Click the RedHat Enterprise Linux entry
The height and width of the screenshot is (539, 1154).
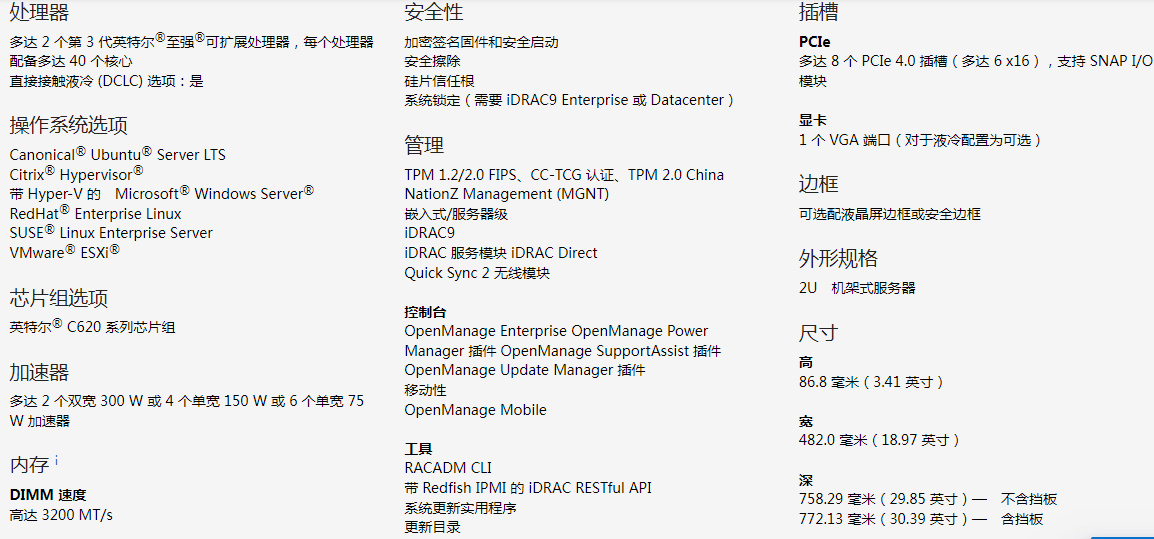click(96, 213)
